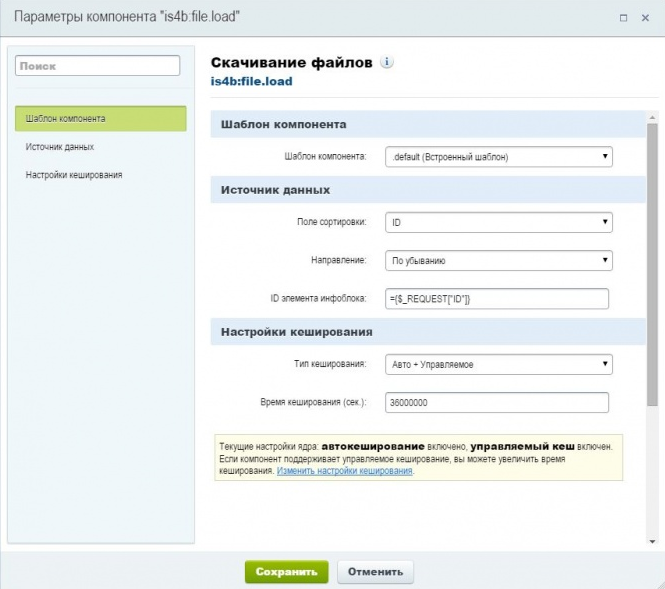The width and height of the screenshot is (665, 589).
Task: Click the scrollbar down arrow
Action: click(x=652, y=540)
